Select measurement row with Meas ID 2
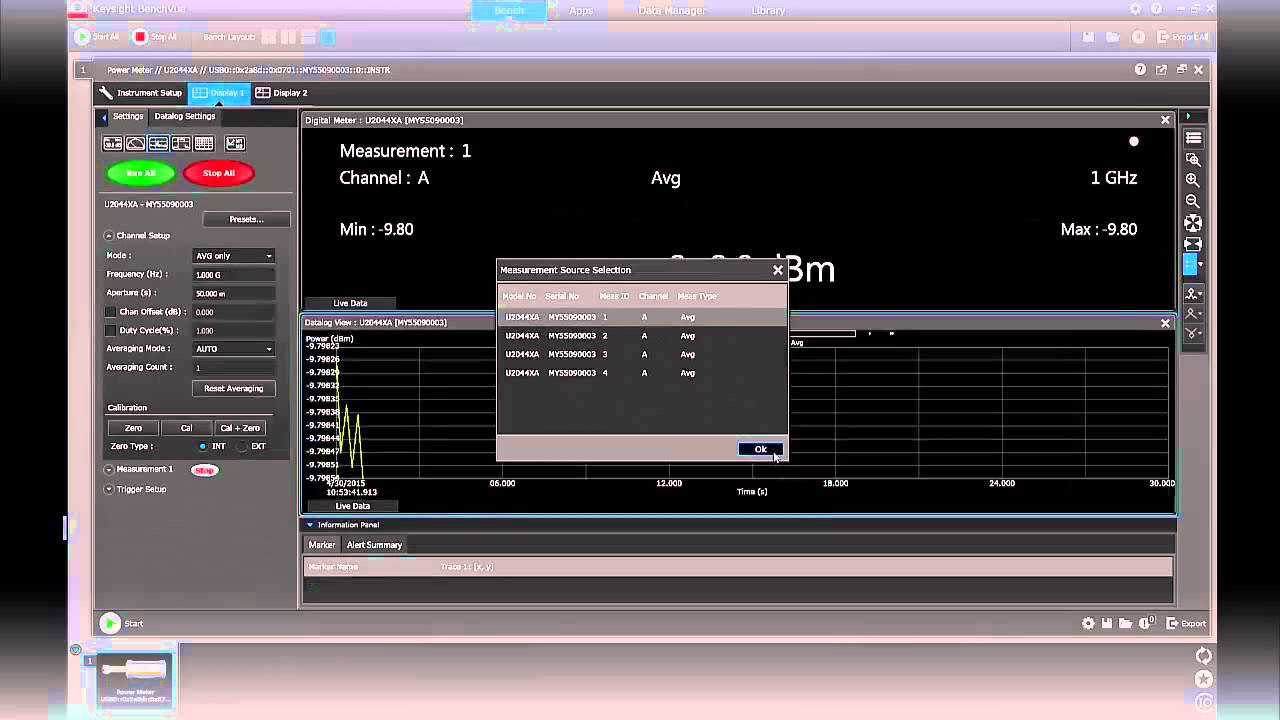This screenshot has height=720, width=1280. pyautogui.click(x=642, y=336)
